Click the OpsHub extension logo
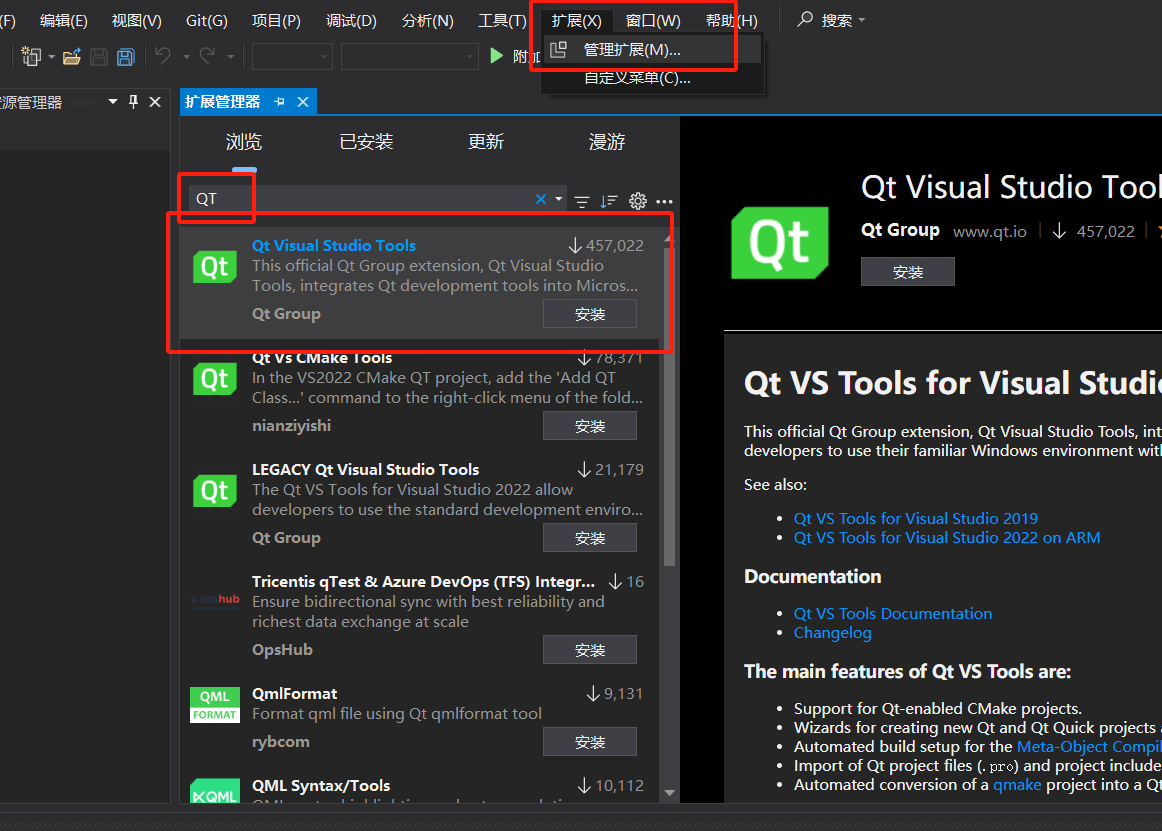 point(215,601)
